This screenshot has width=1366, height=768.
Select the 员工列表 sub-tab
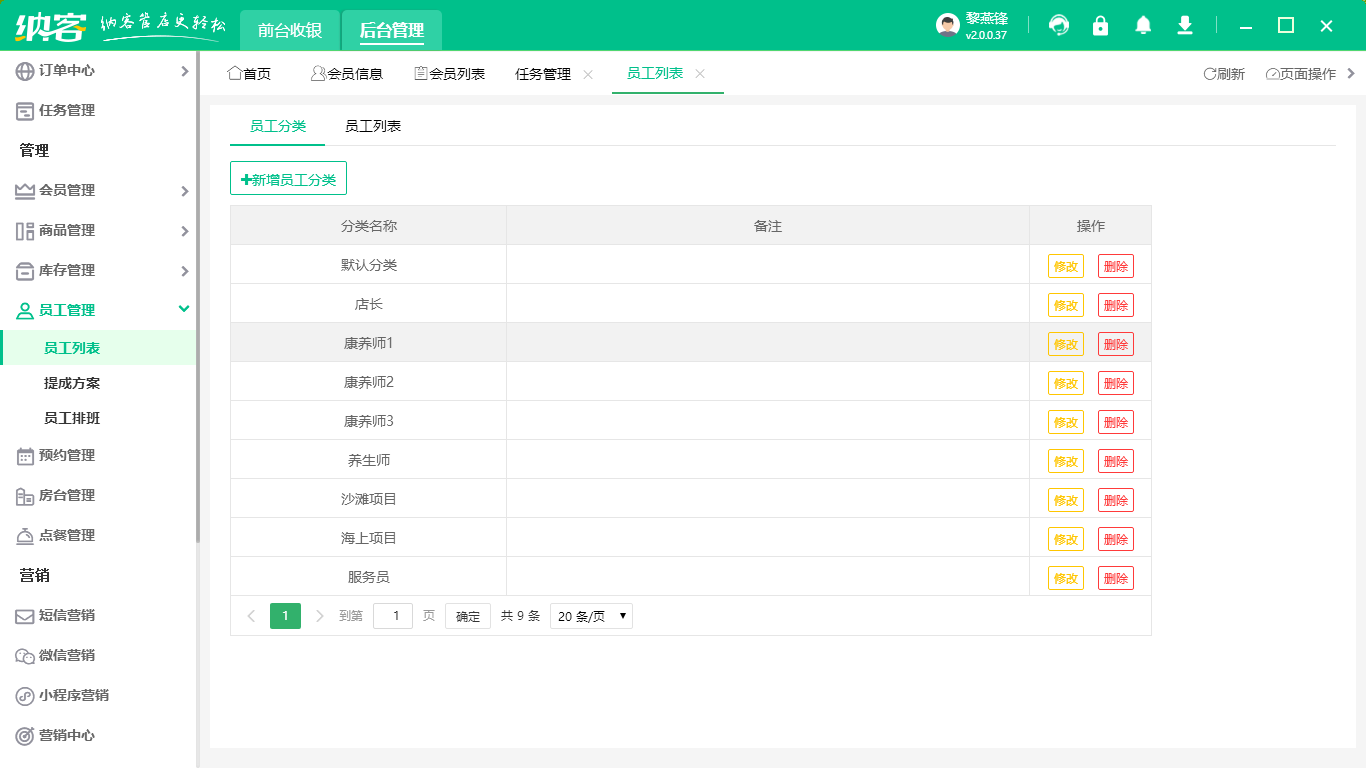373,126
